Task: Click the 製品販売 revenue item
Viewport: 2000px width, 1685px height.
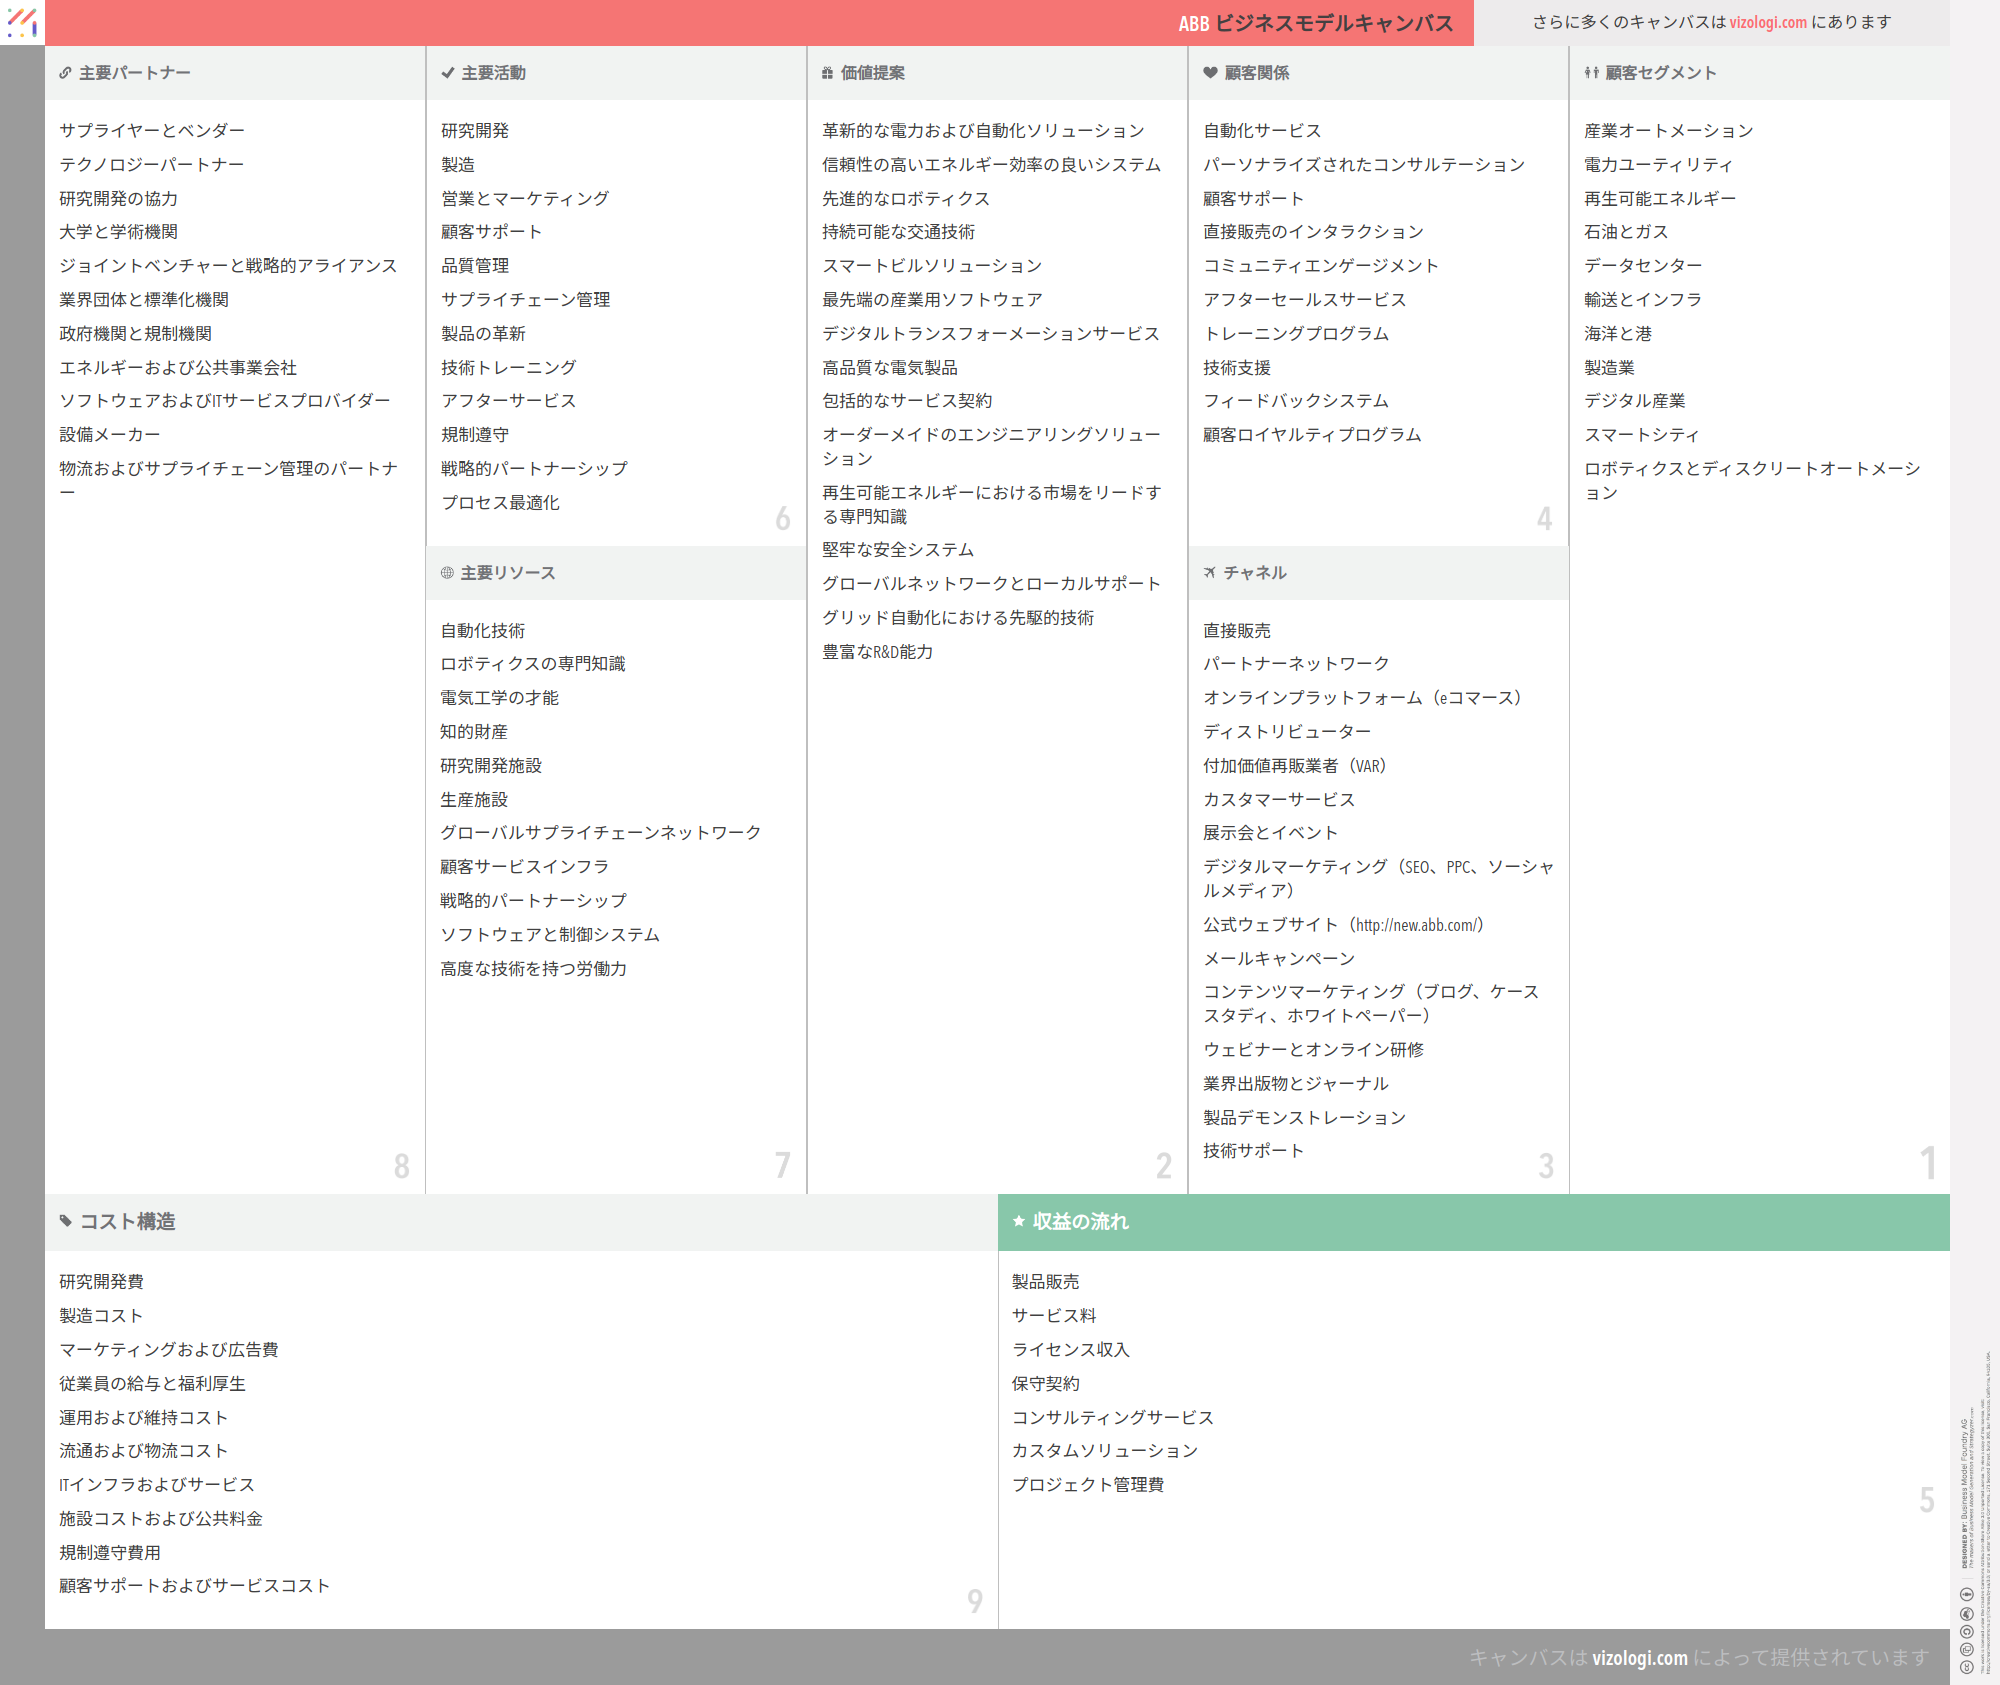Action: tap(1045, 1282)
